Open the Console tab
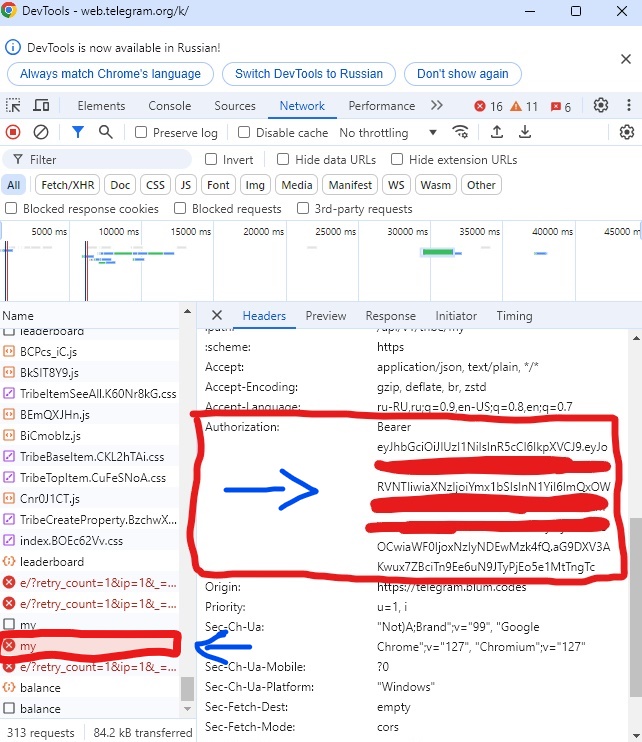The image size is (642, 742). [x=169, y=106]
